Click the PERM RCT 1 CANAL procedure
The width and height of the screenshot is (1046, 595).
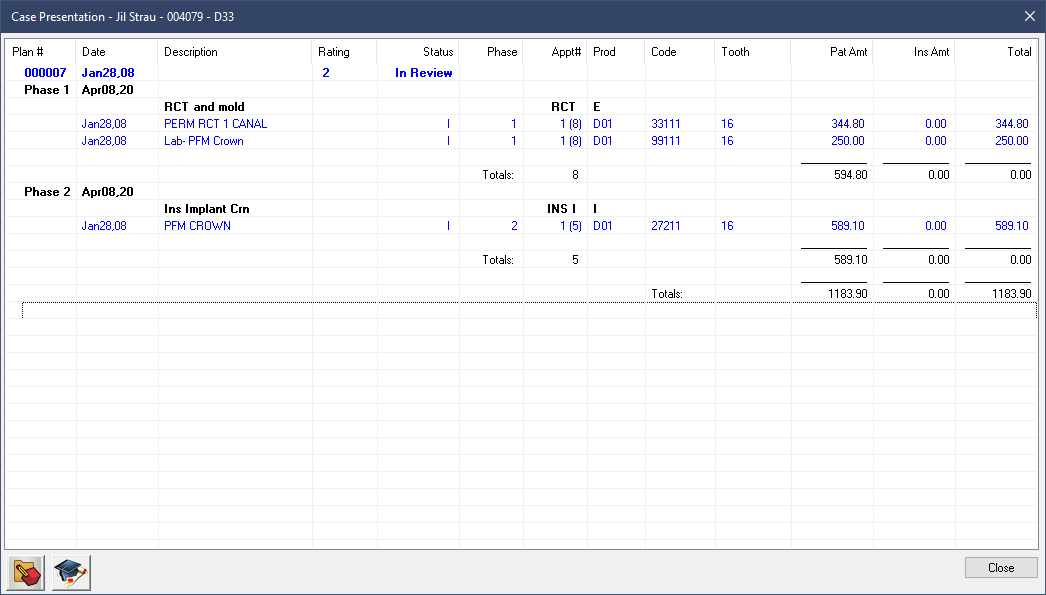click(215, 124)
